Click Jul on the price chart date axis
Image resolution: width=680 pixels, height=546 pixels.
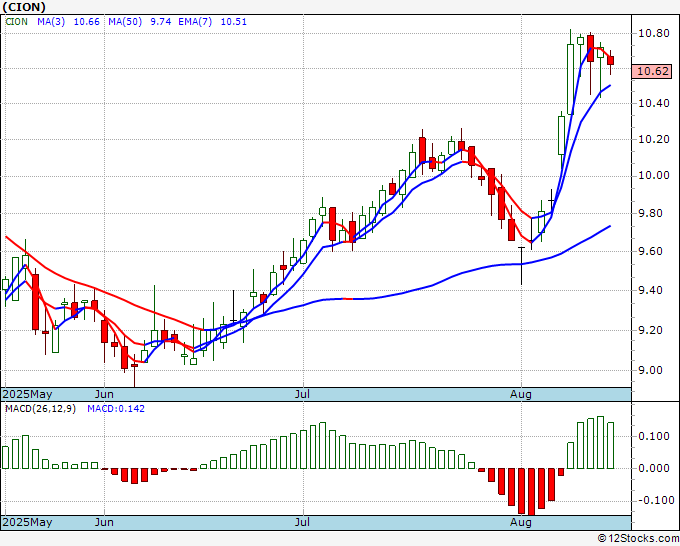(302, 394)
